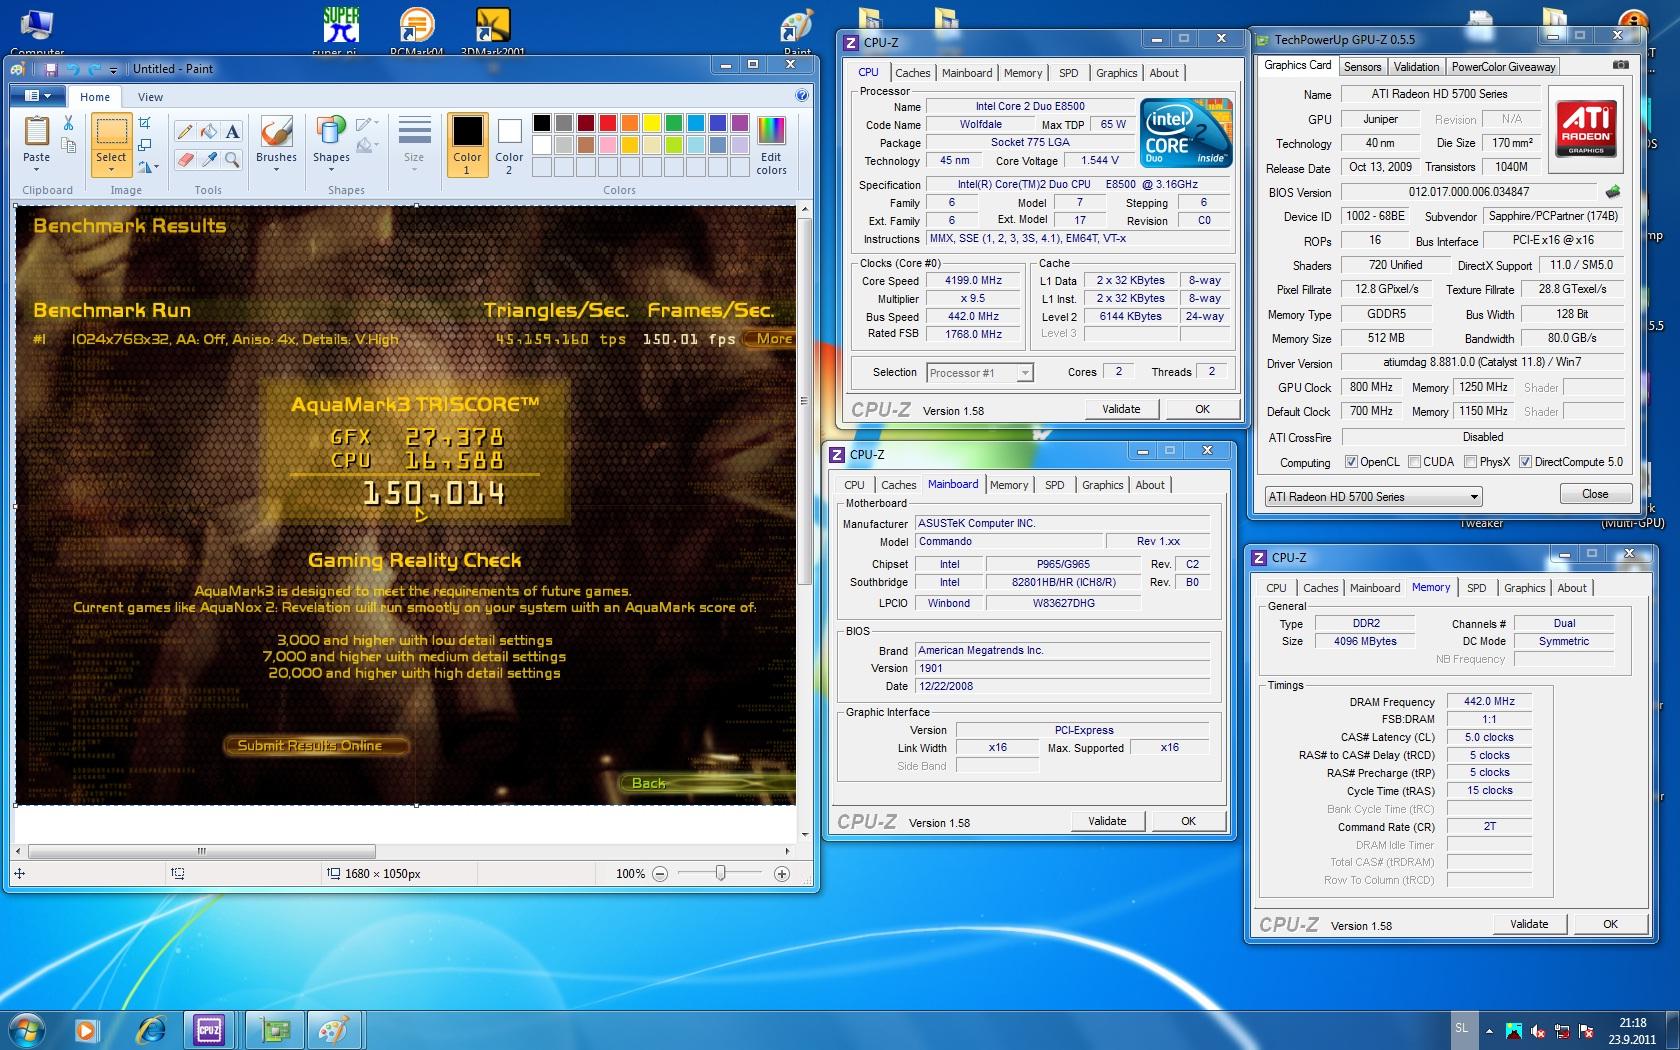This screenshot has height=1050, width=1680.
Task: Open ATI Radeon HD 5700 Series dropdown
Action: (1373, 497)
